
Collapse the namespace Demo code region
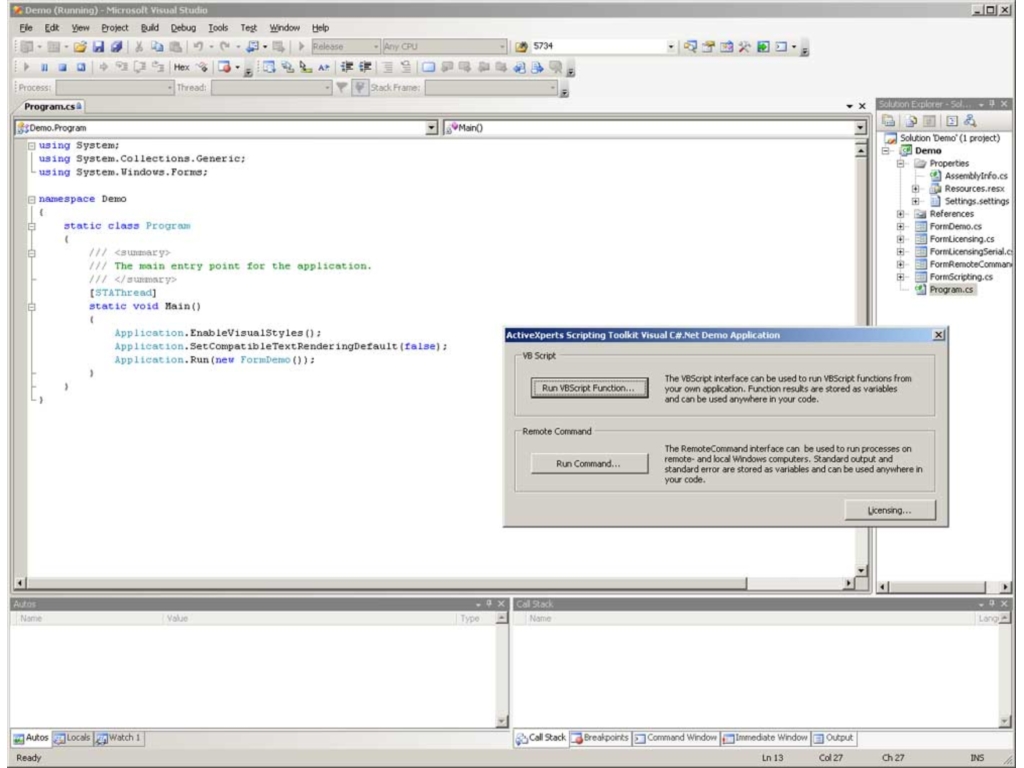tap(31, 199)
